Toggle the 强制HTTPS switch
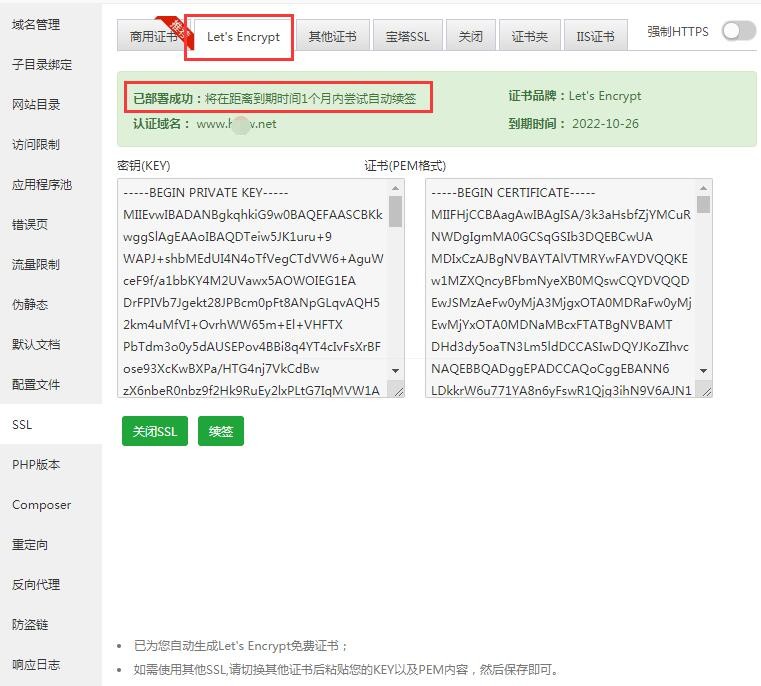The width and height of the screenshot is (761, 686). coord(738,31)
